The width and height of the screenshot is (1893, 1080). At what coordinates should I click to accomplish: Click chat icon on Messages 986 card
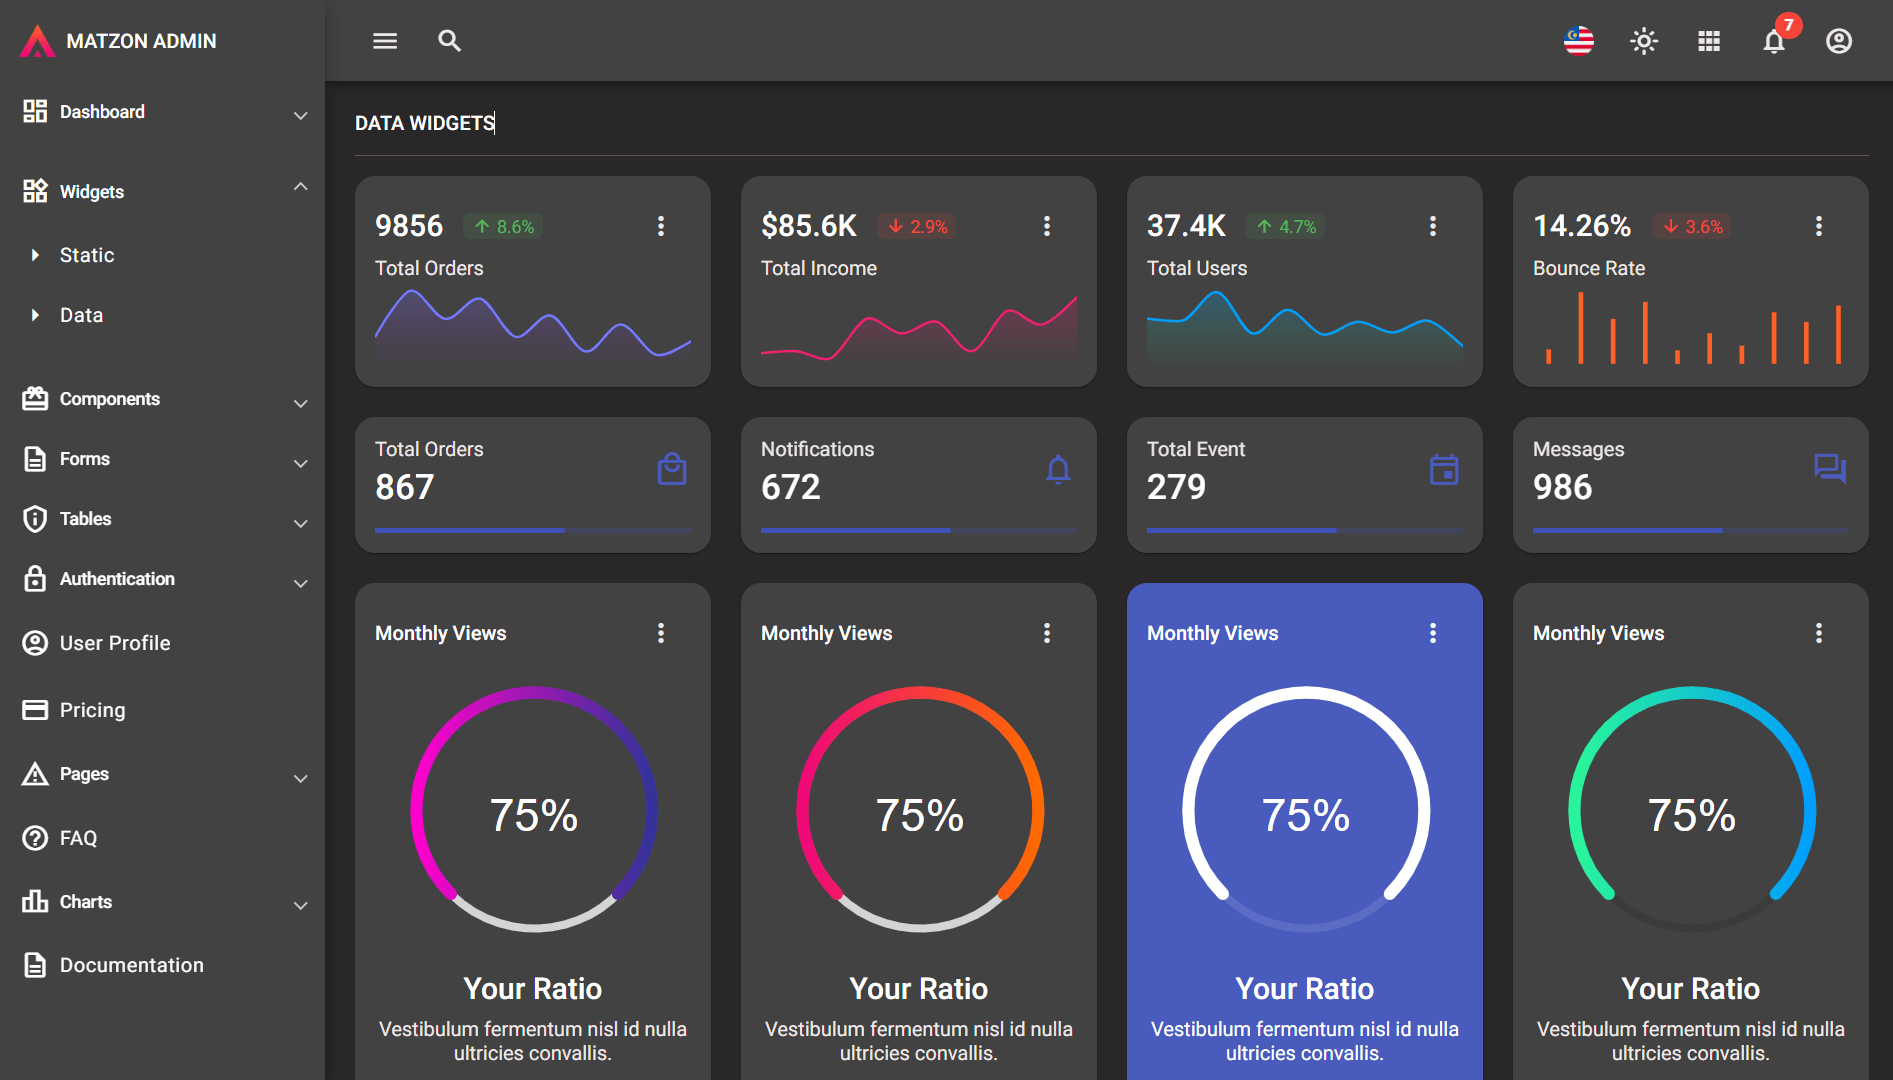1830,468
